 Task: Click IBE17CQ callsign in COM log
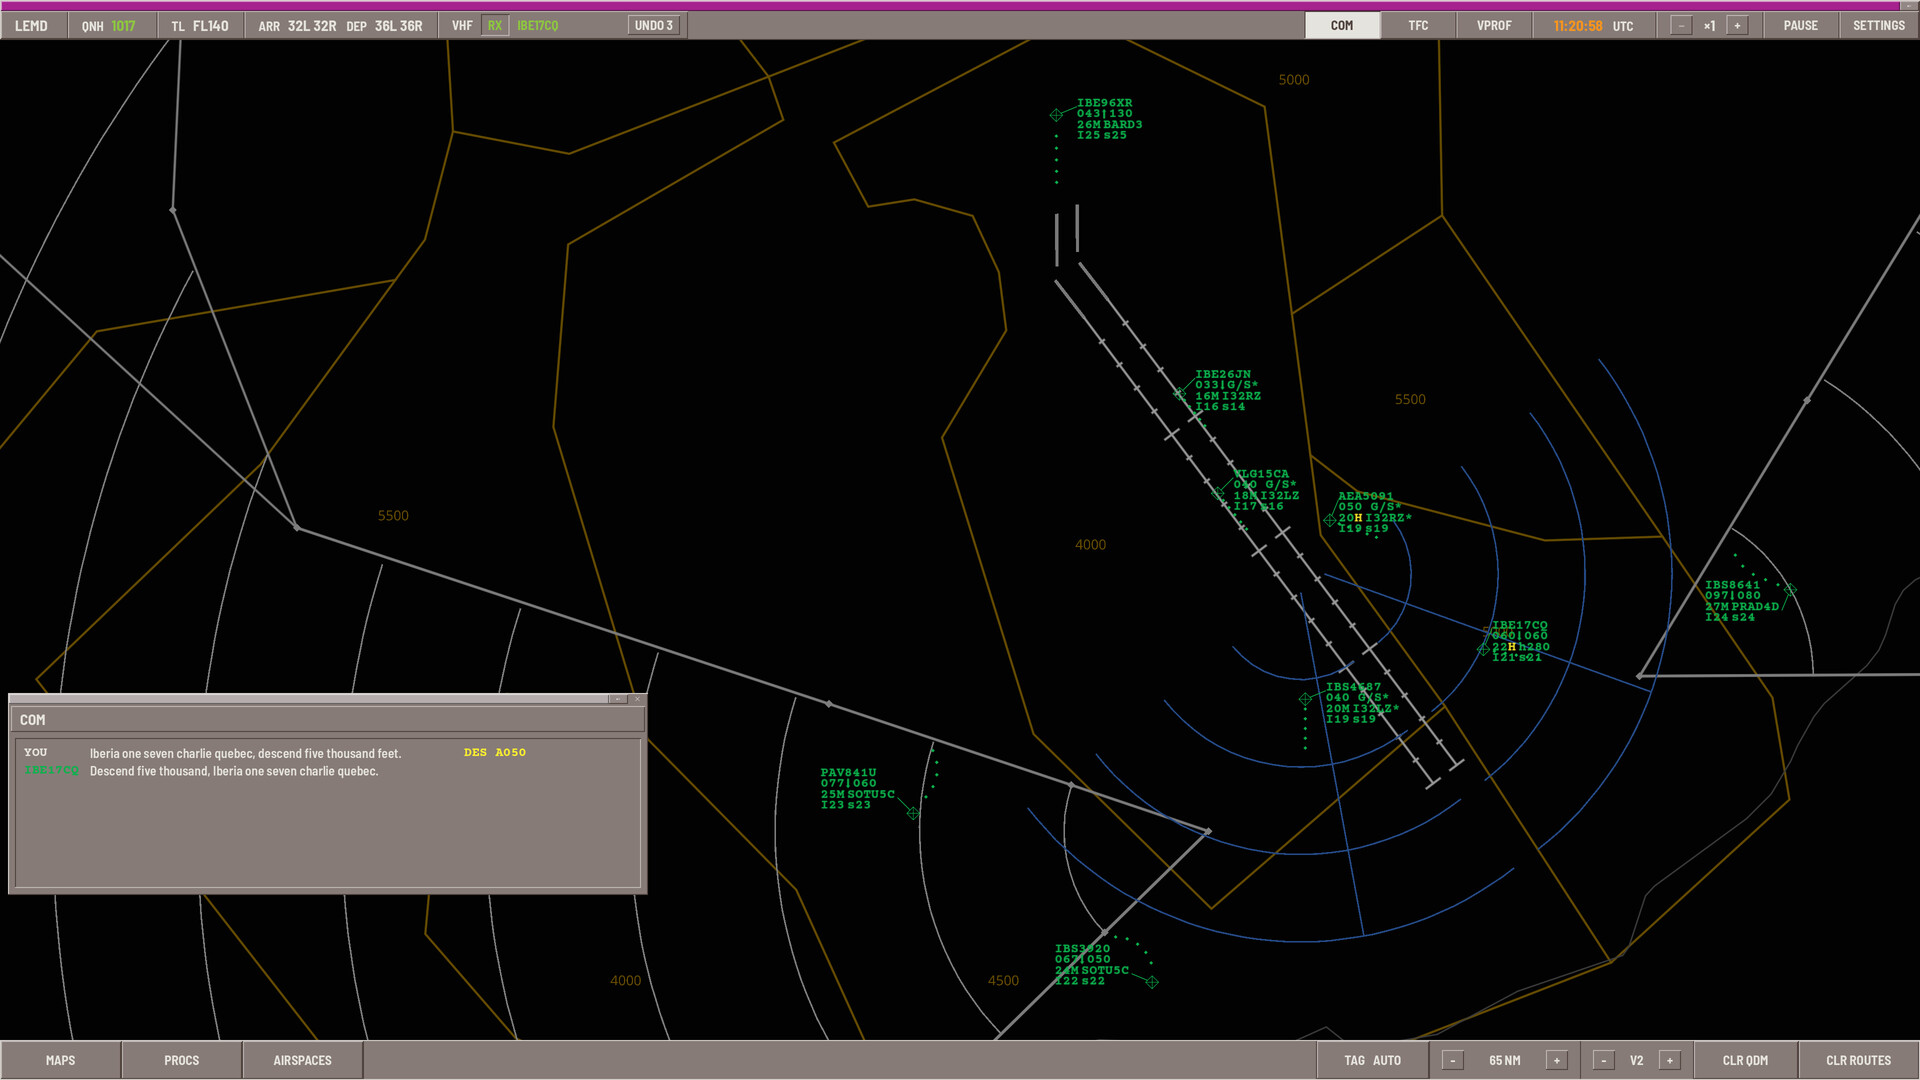(x=51, y=771)
